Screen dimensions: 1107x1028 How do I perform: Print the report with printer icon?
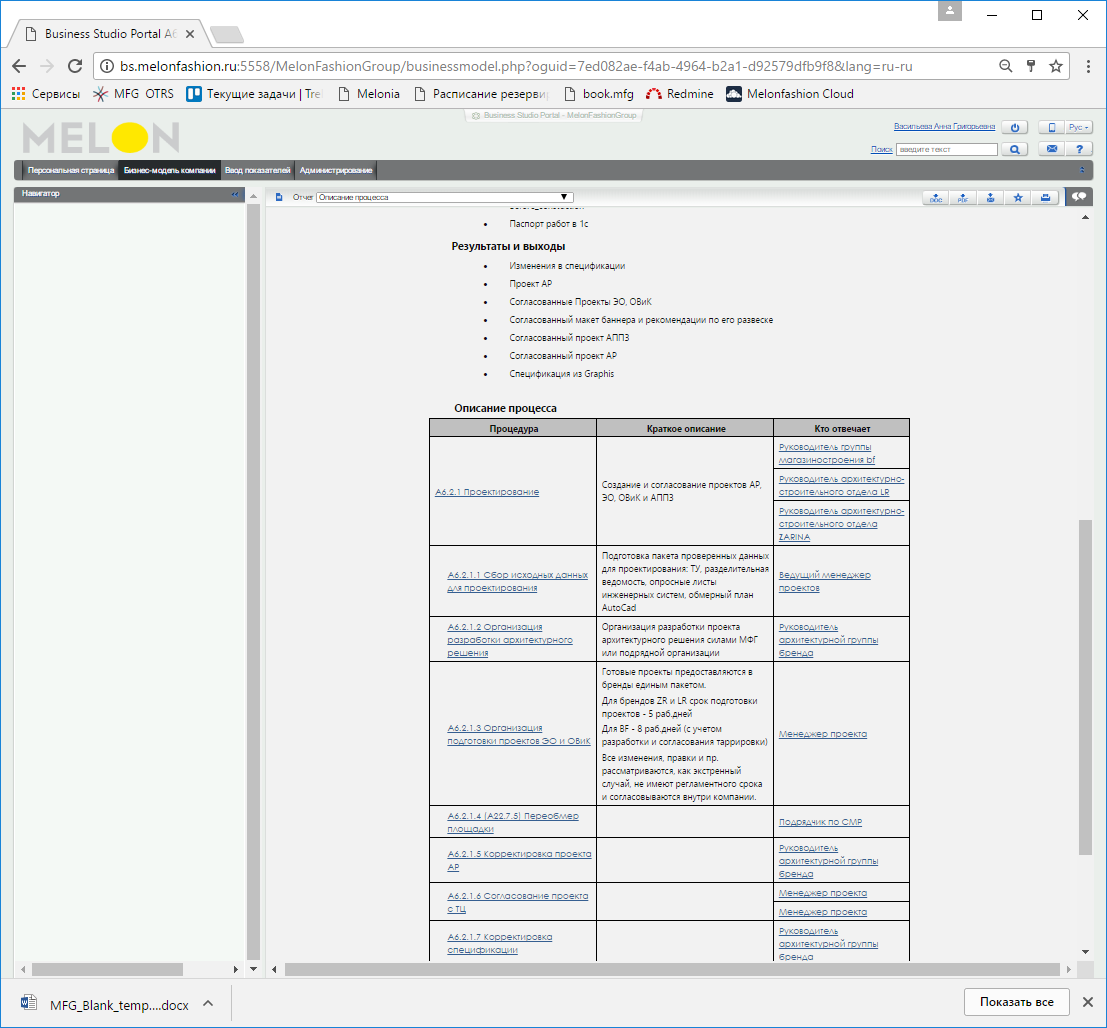[x=1045, y=198]
